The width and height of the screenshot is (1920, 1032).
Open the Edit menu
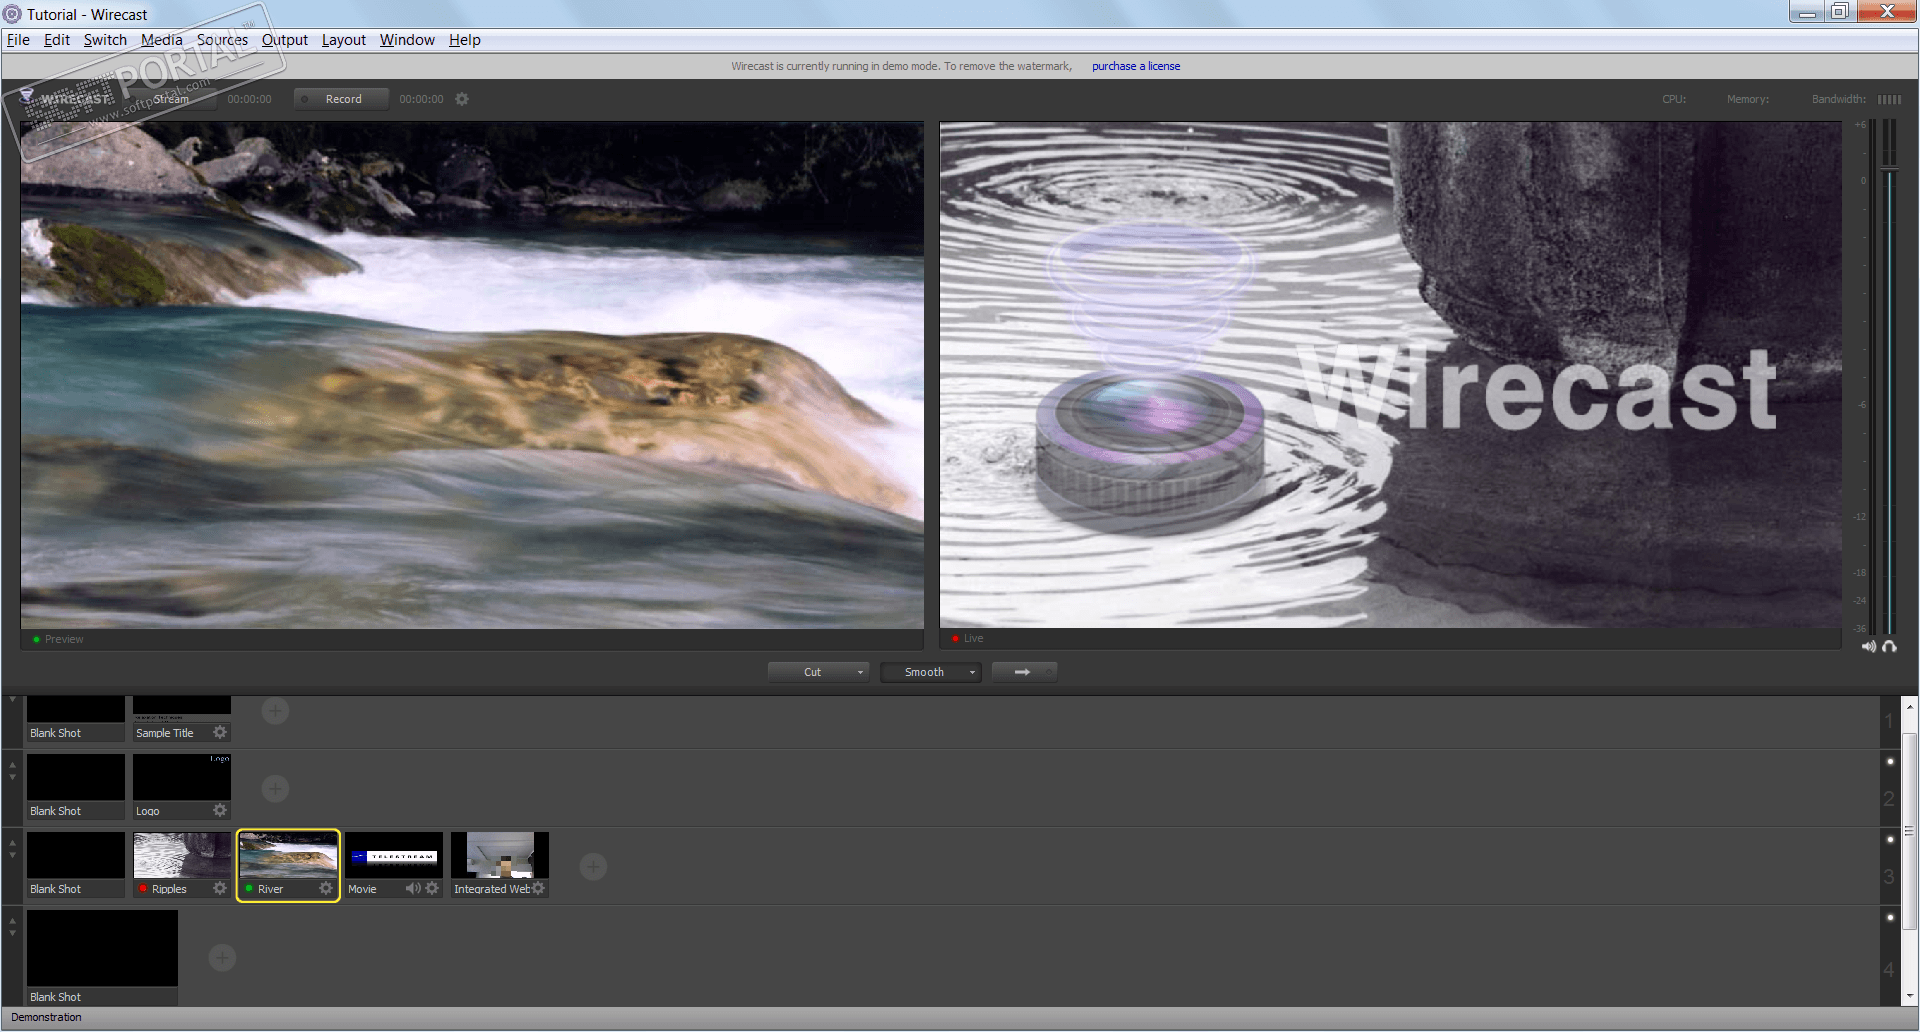[x=57, y=40]
